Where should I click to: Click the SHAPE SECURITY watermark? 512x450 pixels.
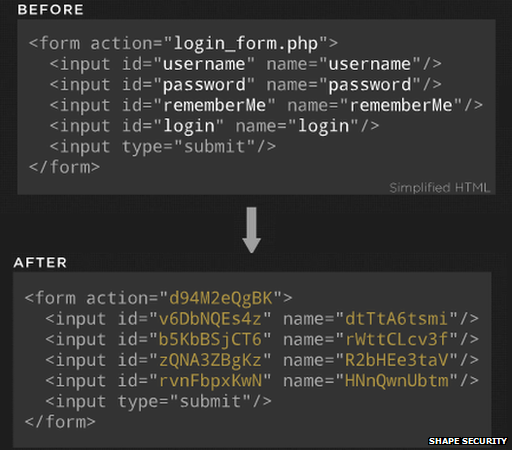coord(467,441)
